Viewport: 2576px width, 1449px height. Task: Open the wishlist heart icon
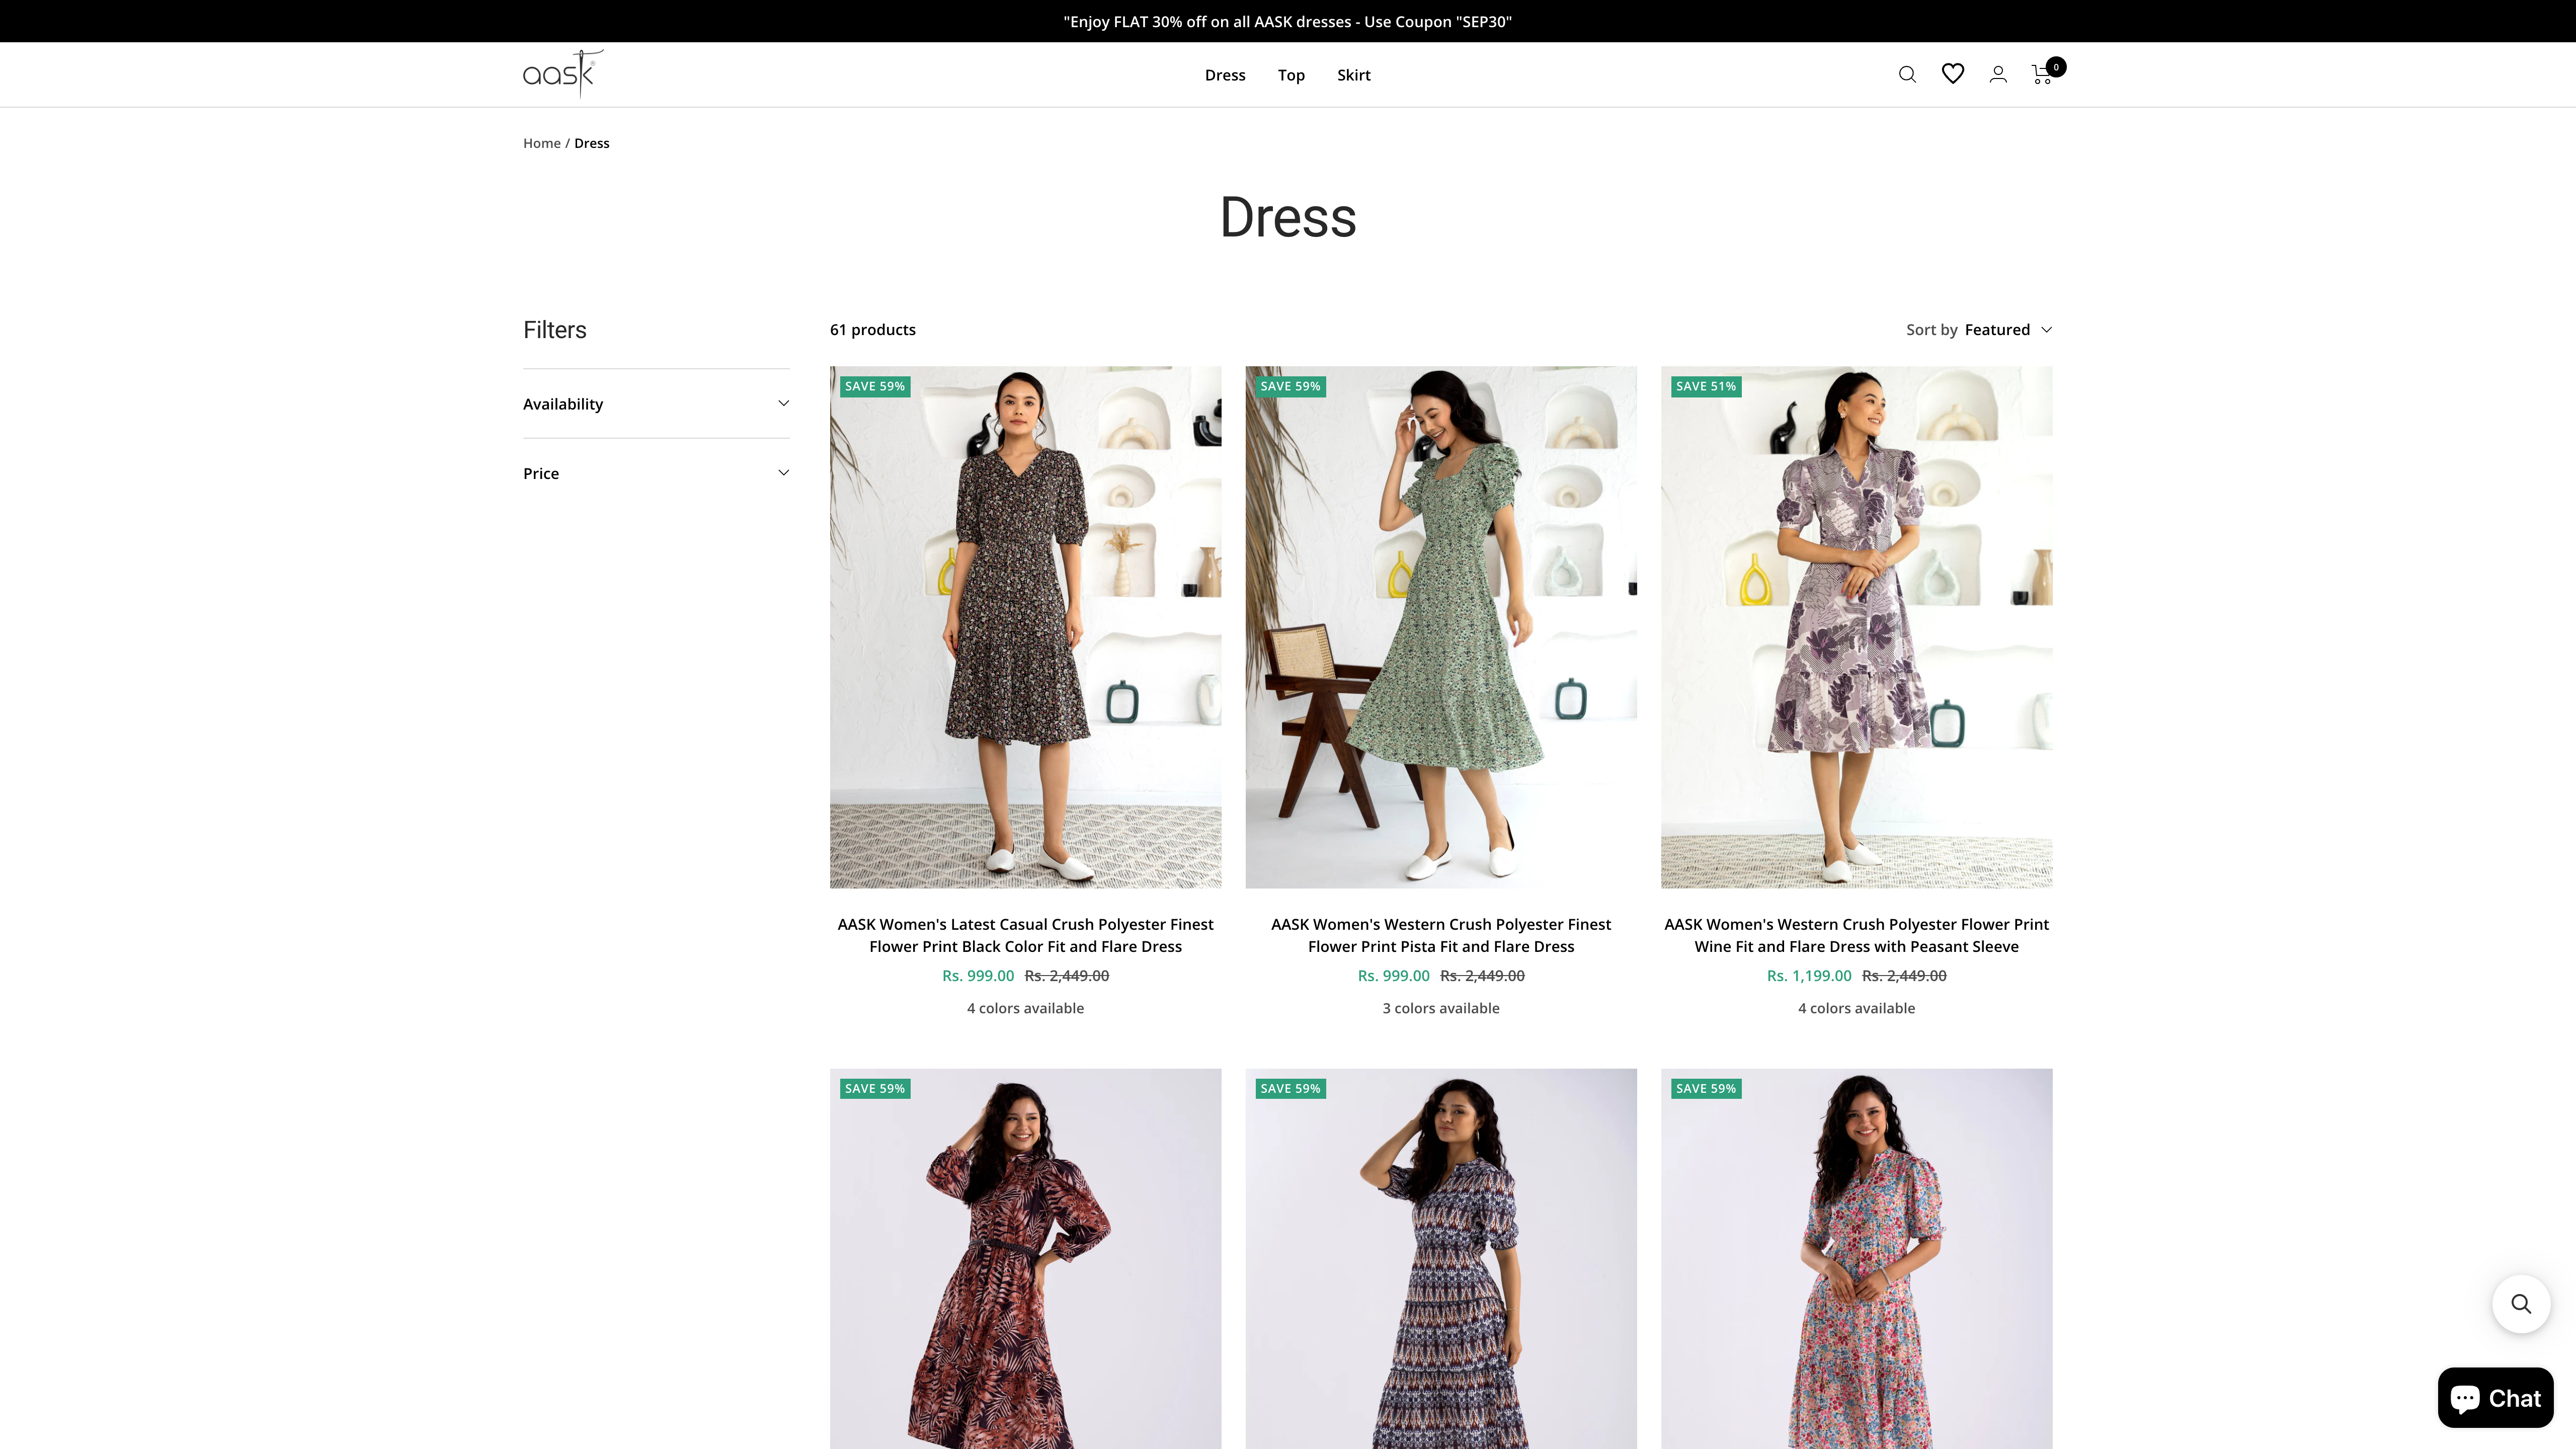pos(1952,74)
